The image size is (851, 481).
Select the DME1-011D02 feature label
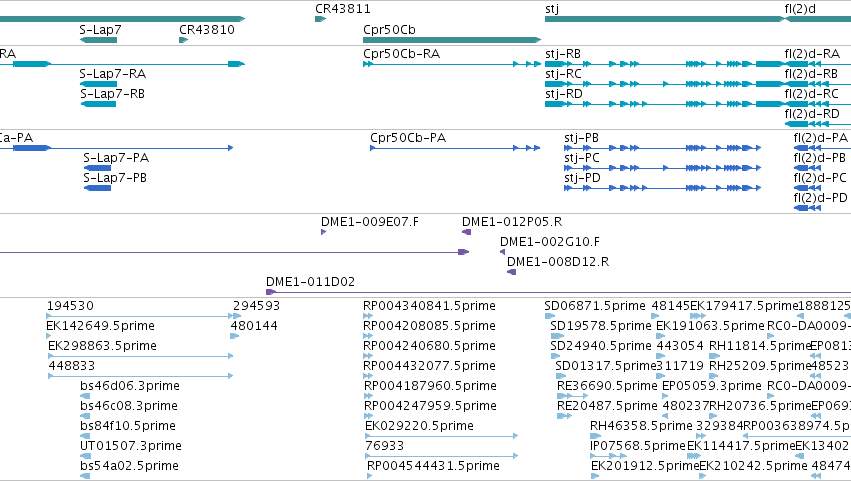(310, 282)
